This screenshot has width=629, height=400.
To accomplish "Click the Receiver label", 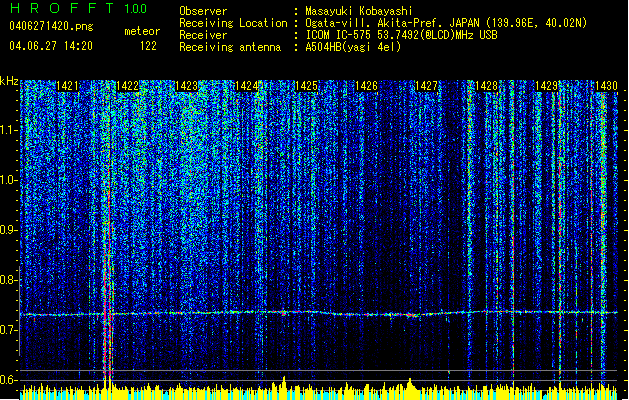I will point(203,35).
